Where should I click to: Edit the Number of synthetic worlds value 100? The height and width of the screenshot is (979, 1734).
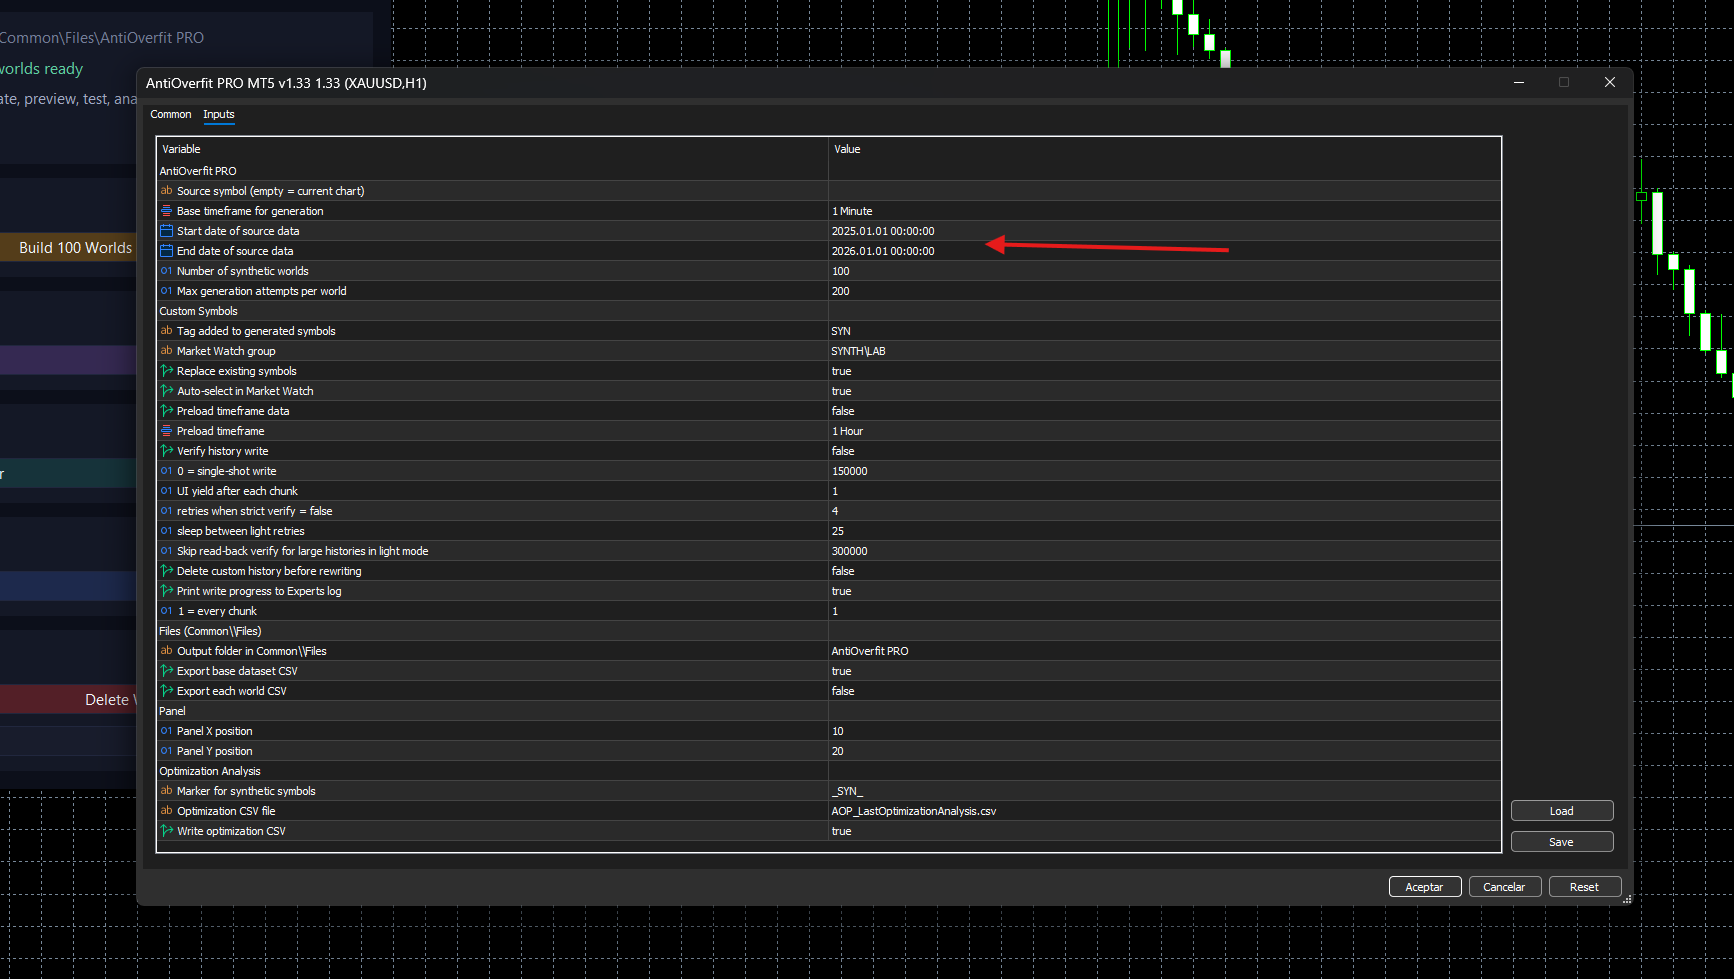pyautogui.click(x=1164, y=271)
